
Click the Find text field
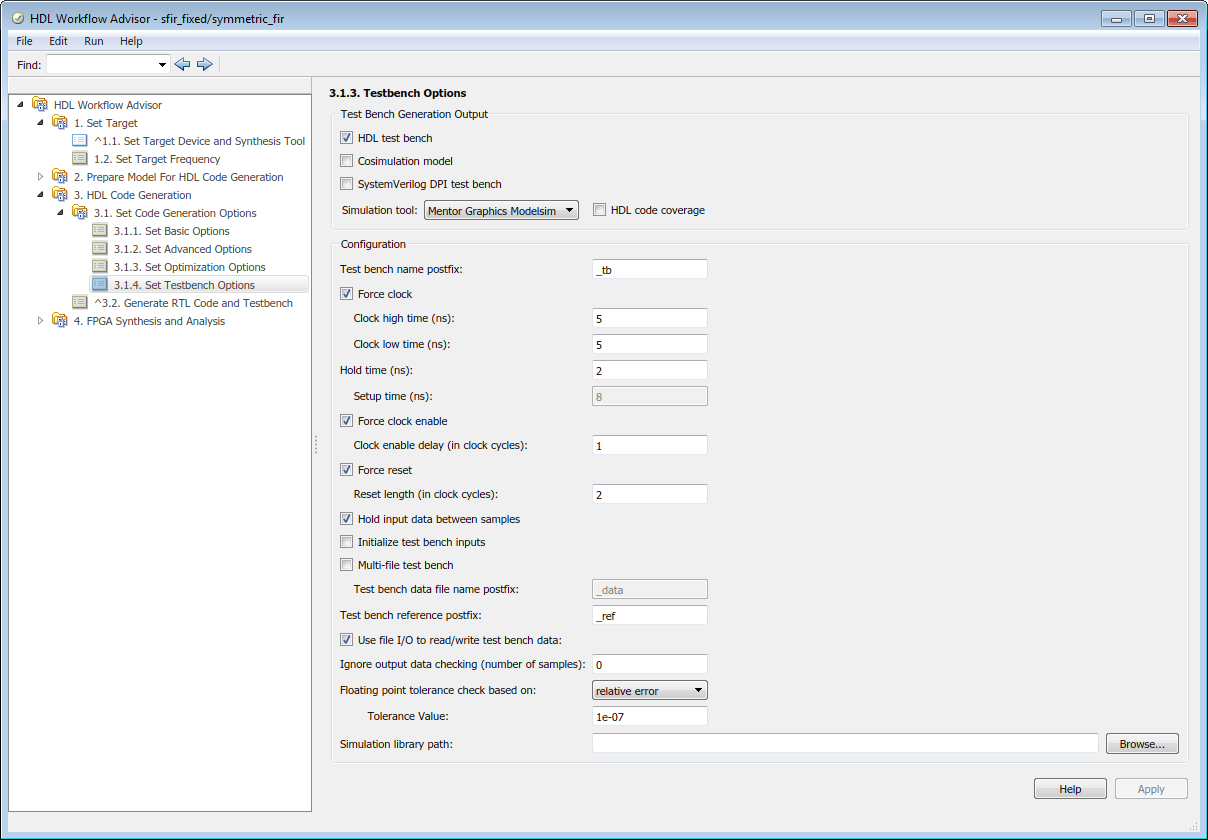coord(101,65)
